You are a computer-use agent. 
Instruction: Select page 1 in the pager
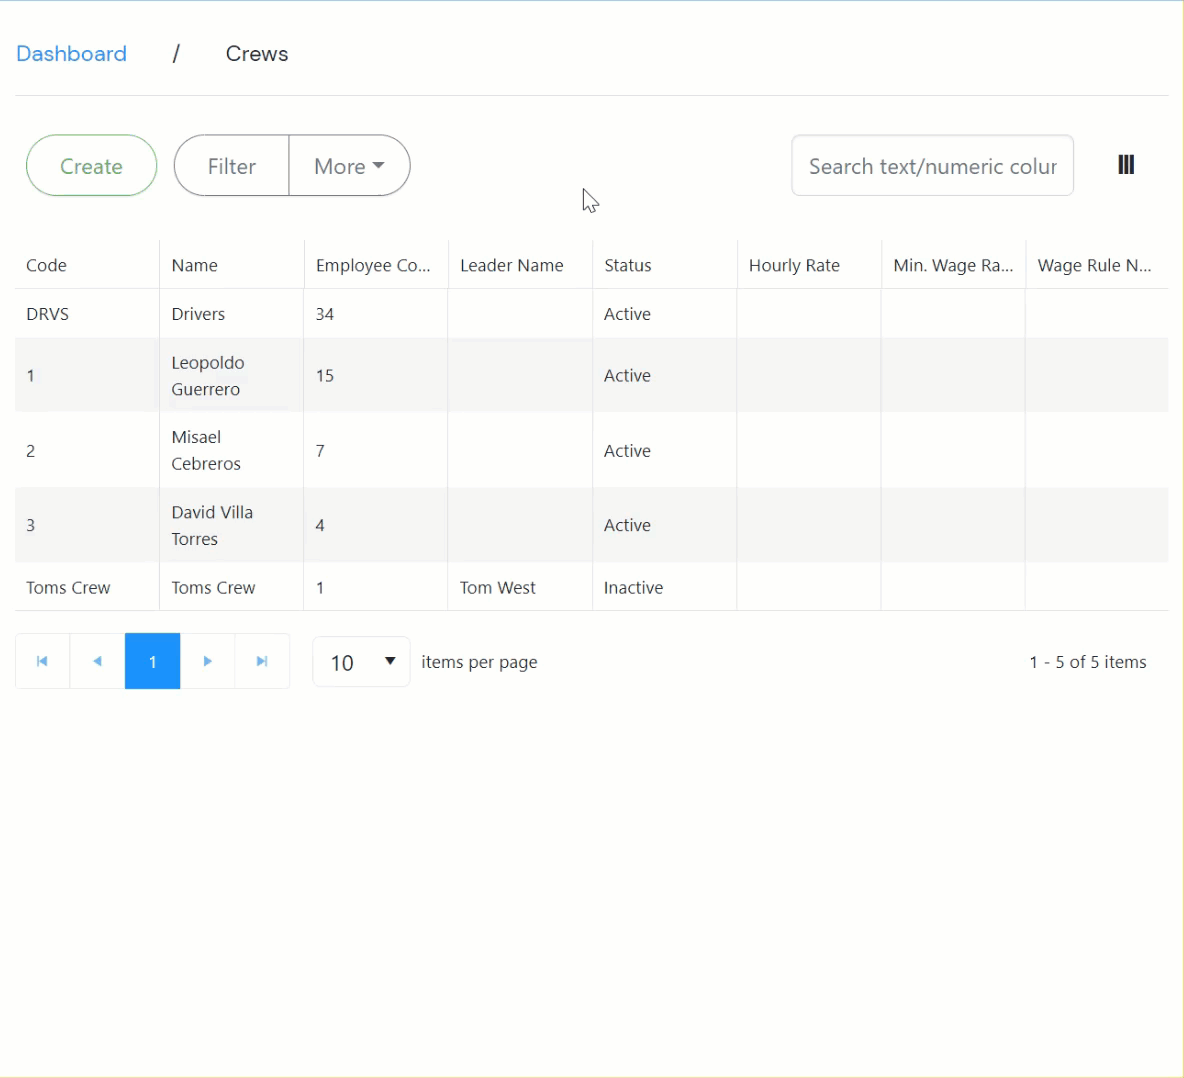[152, 661]
